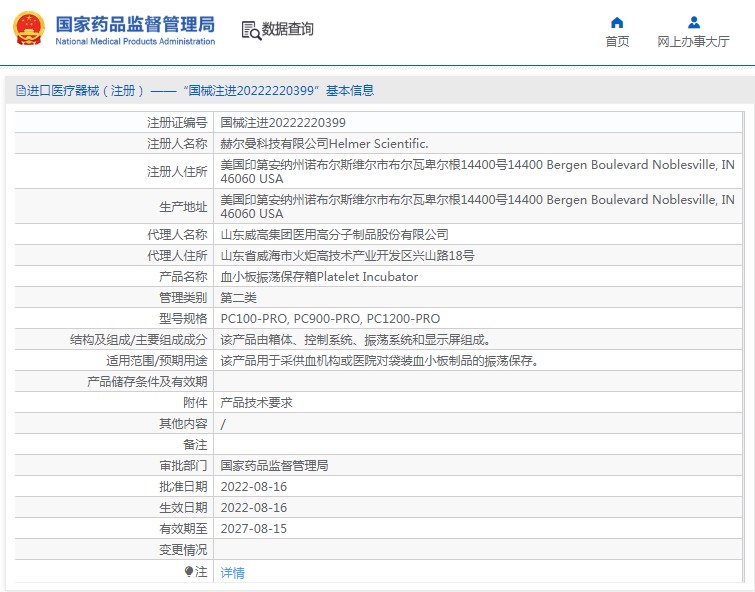
Task: Select 生效日期 value 2022-08-16
Action: click(254, 508)
